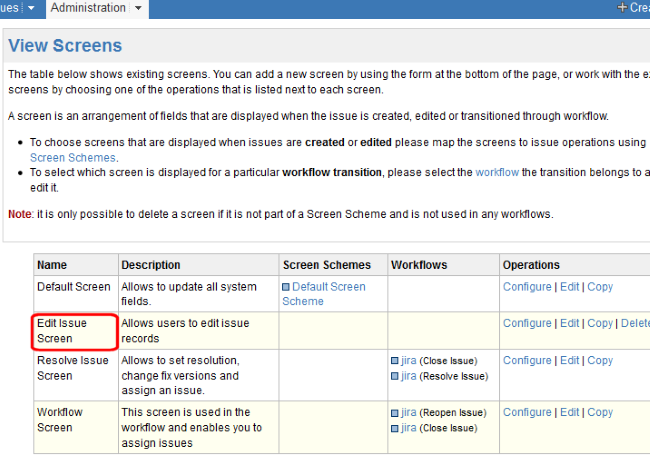Image resolution: width=650 pixels, height=457 pixels.
Task: Click the Default Screen Scheme square icon
Action: (286, 287)
